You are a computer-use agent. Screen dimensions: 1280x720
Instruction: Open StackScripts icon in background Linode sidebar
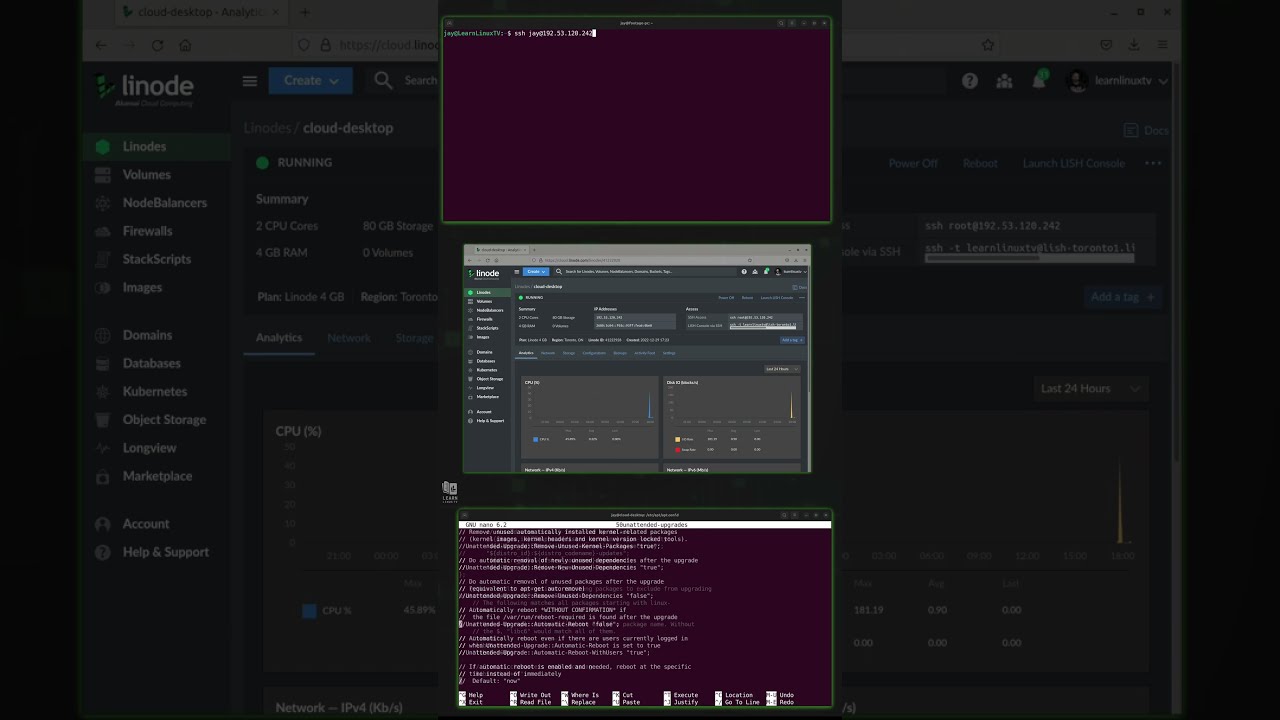pos(102,259)
